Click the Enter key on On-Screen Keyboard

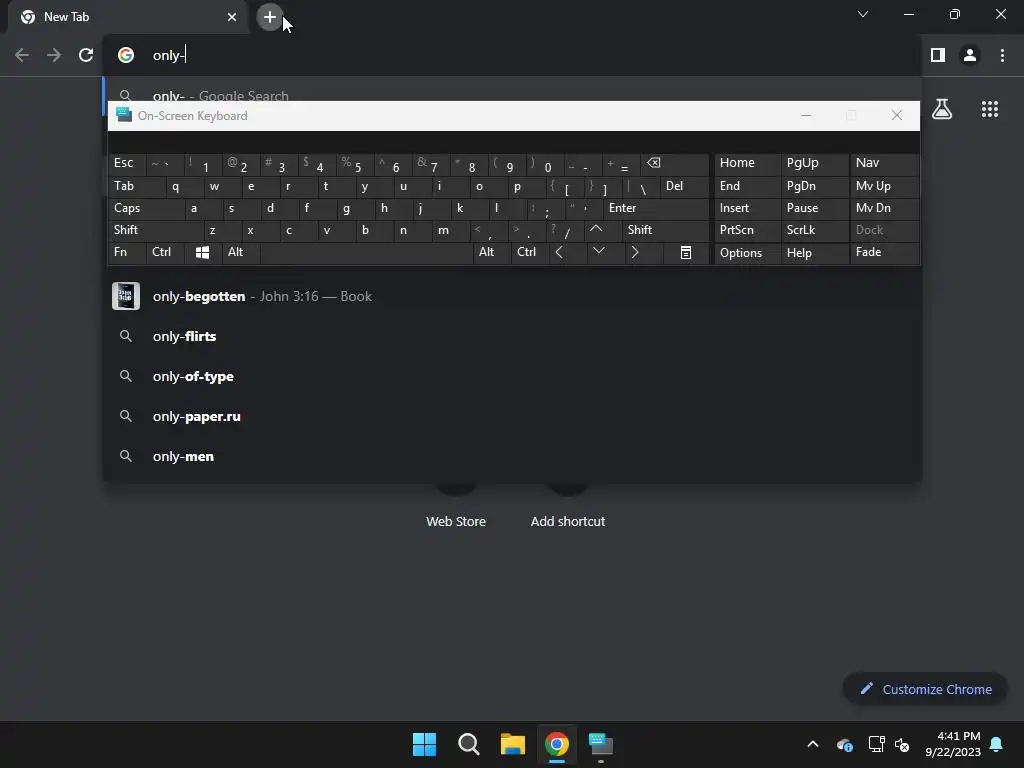pos(656,208)
